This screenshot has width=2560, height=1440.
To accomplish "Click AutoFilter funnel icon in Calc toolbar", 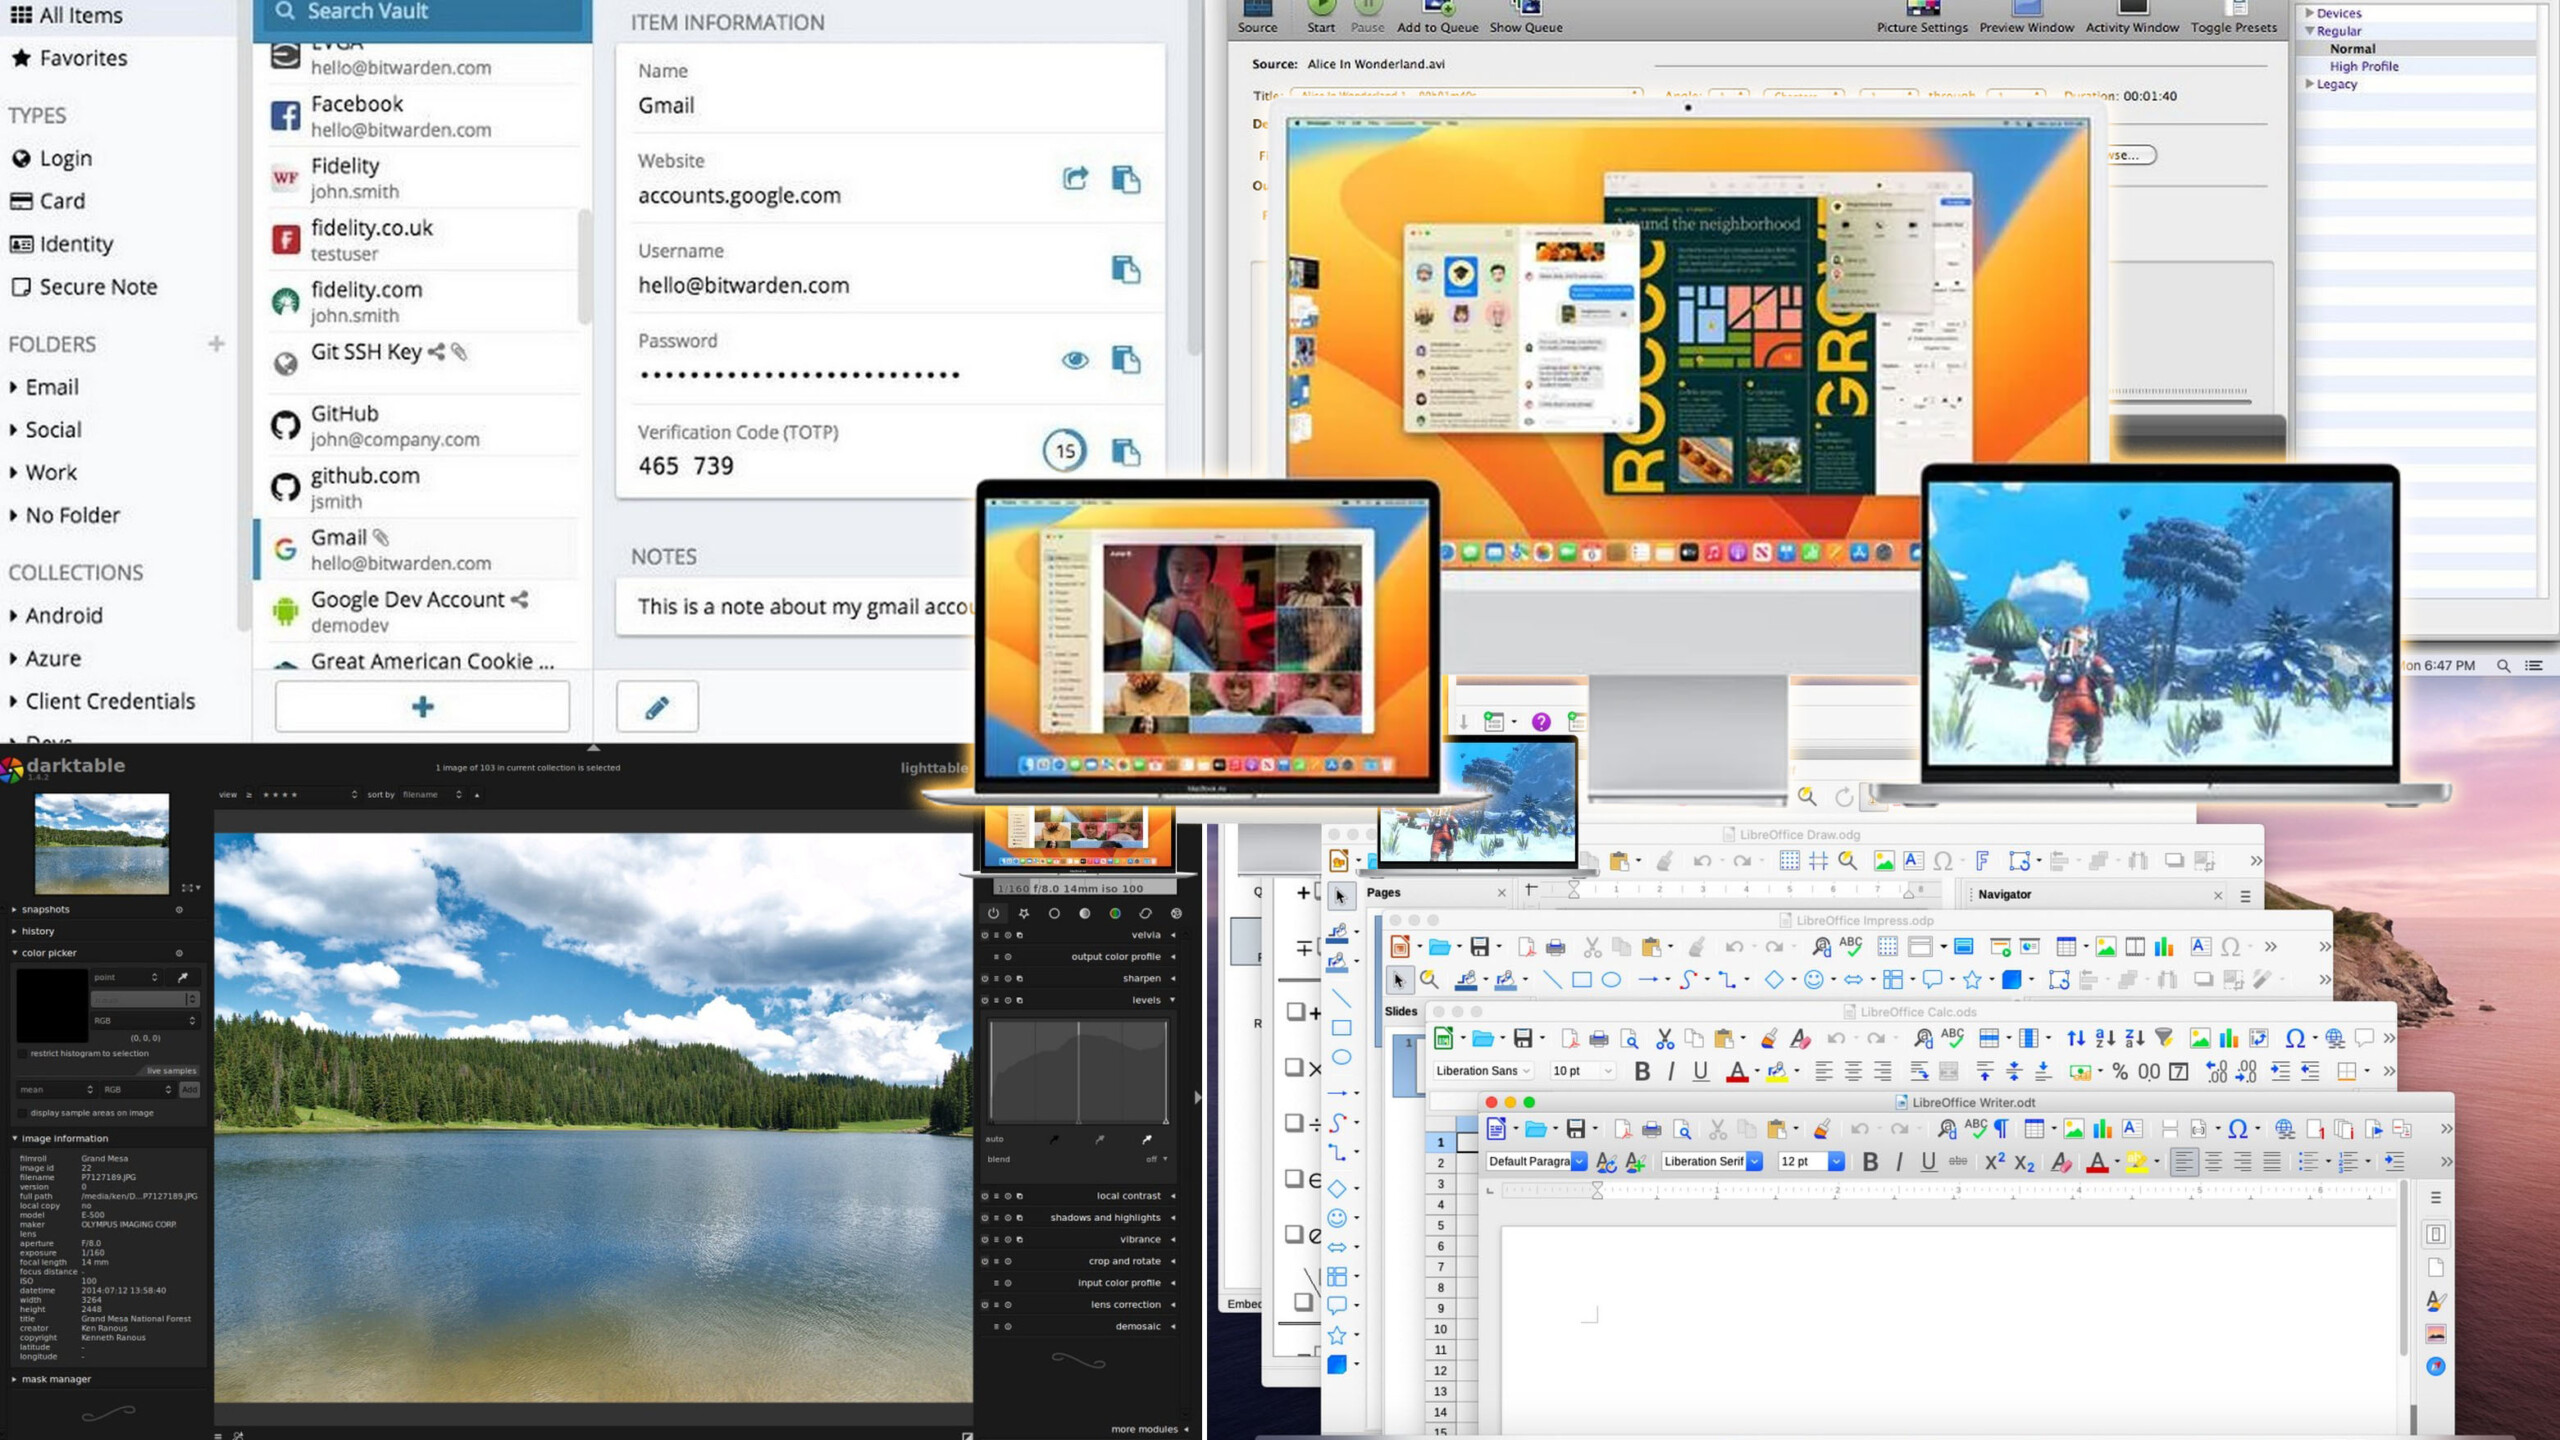I will pyautogui.click(x=2164, y=1038).
